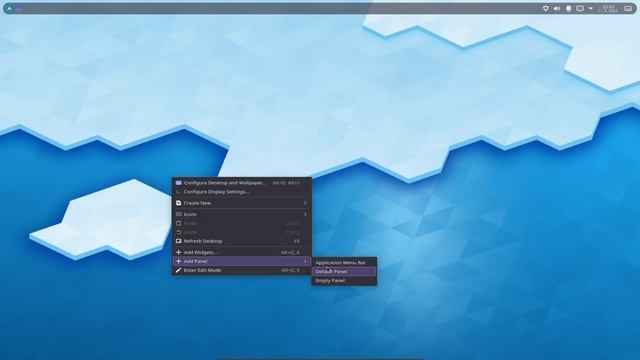Choose Add Widgets from the context menu
The image size is (640, 360).
(x=242, y=252)
